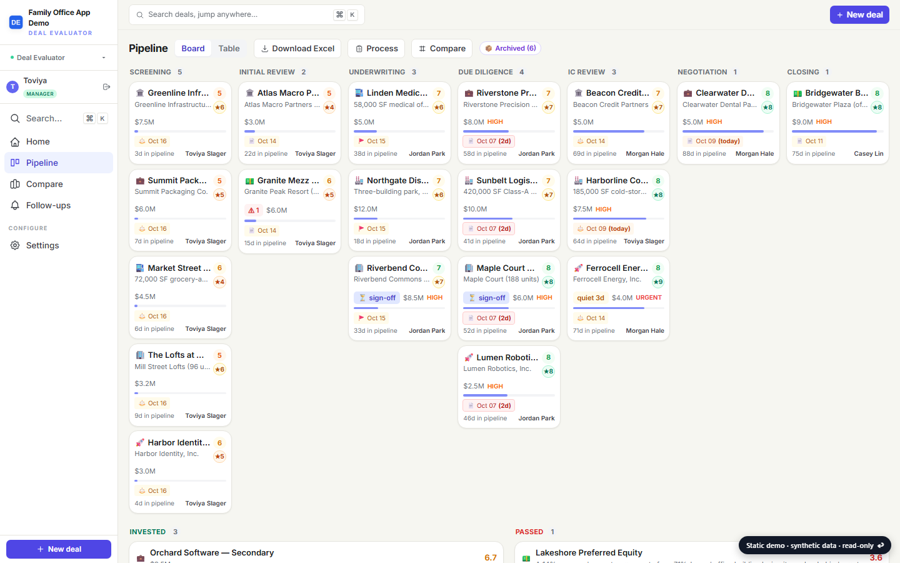
Task: Click the Linden Medic... building icon
Action: (x=359, y=93)
